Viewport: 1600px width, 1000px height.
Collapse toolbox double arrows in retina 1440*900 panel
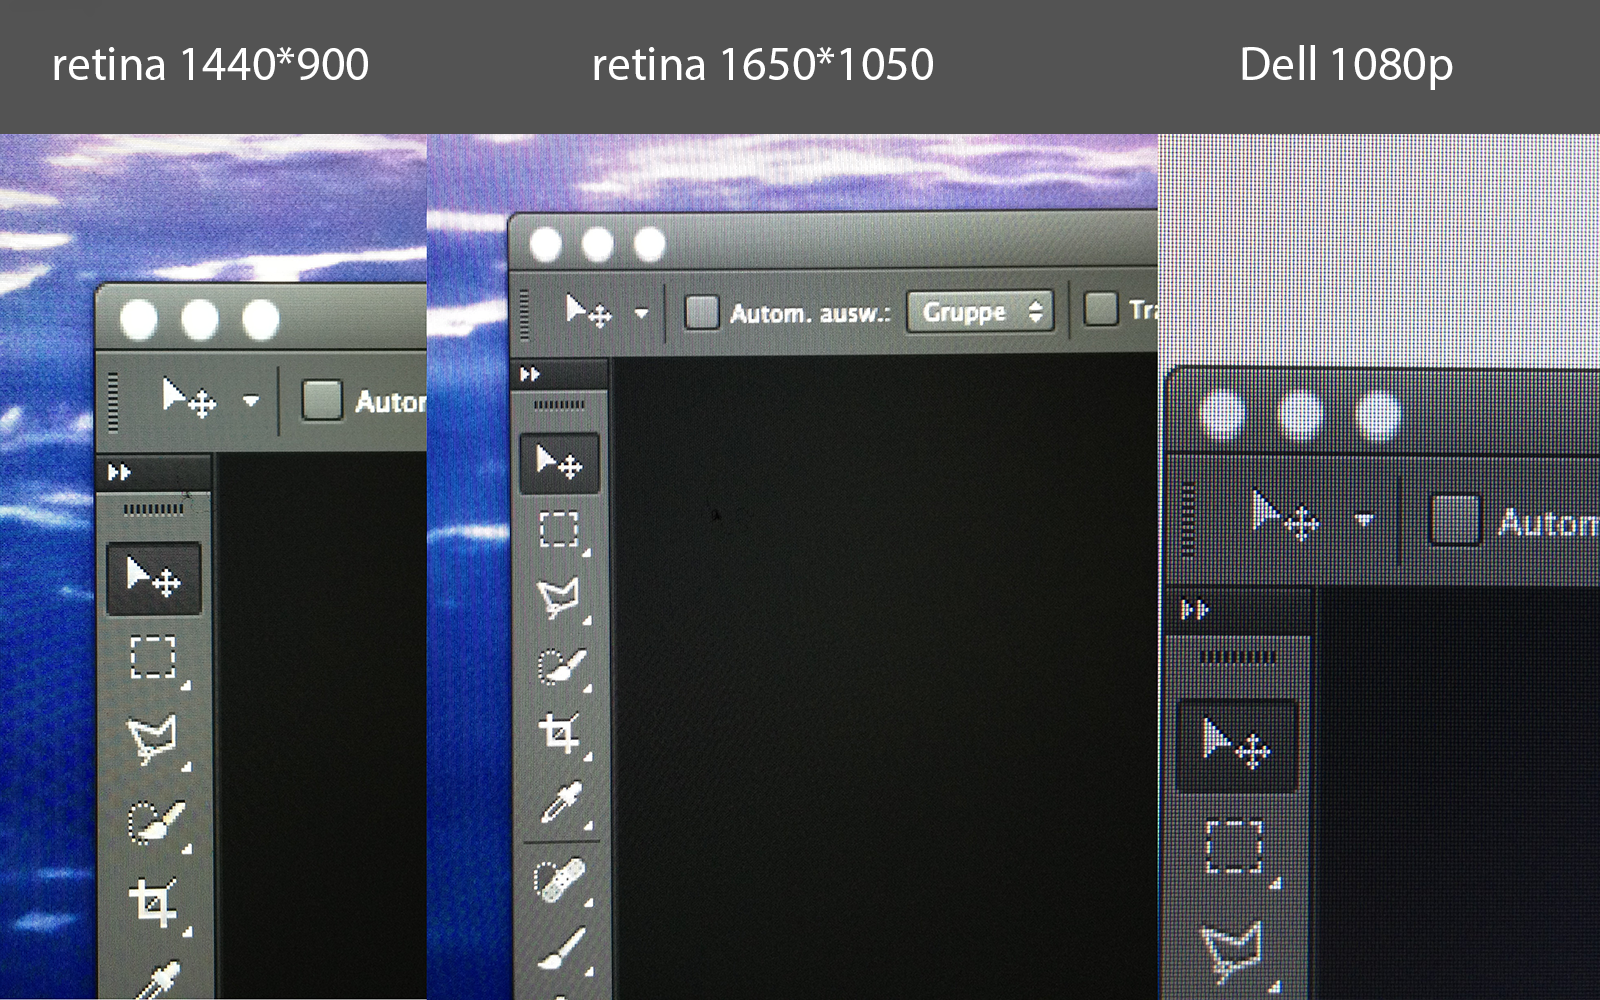click(x=119, y=472)
